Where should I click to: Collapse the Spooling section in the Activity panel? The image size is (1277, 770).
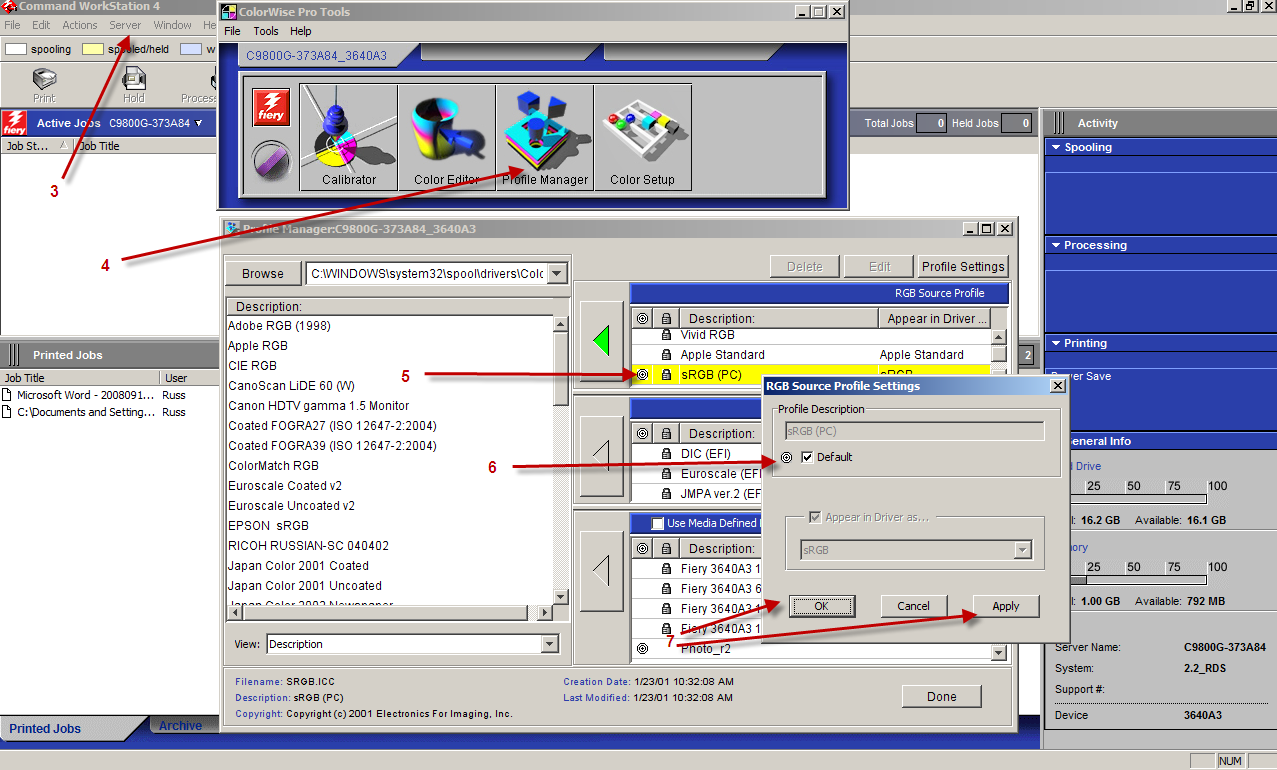click(x=1055, y=147)
